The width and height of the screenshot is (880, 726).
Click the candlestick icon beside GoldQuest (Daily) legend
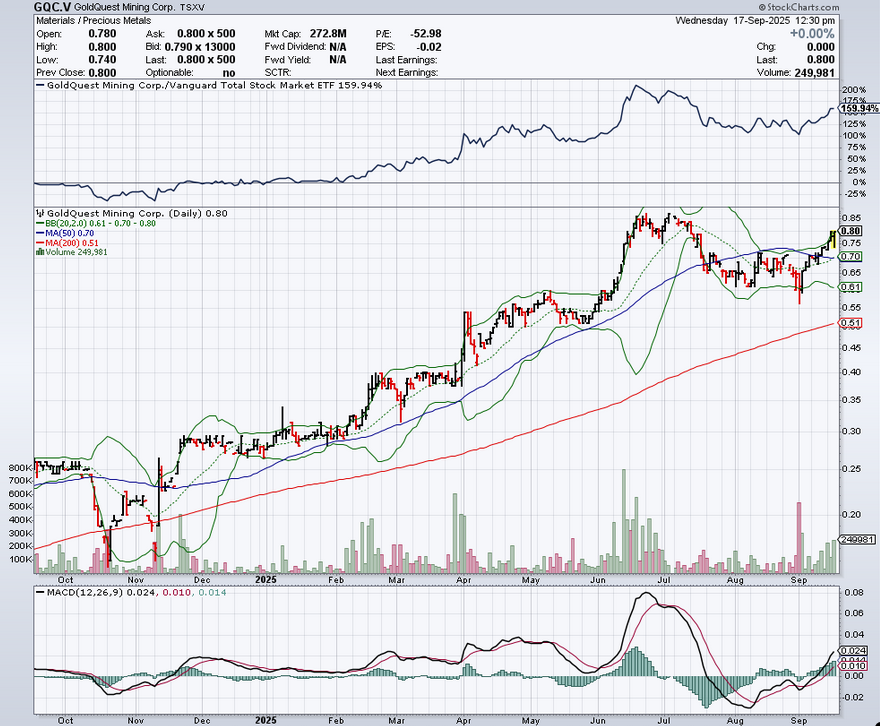pos(40,213)
